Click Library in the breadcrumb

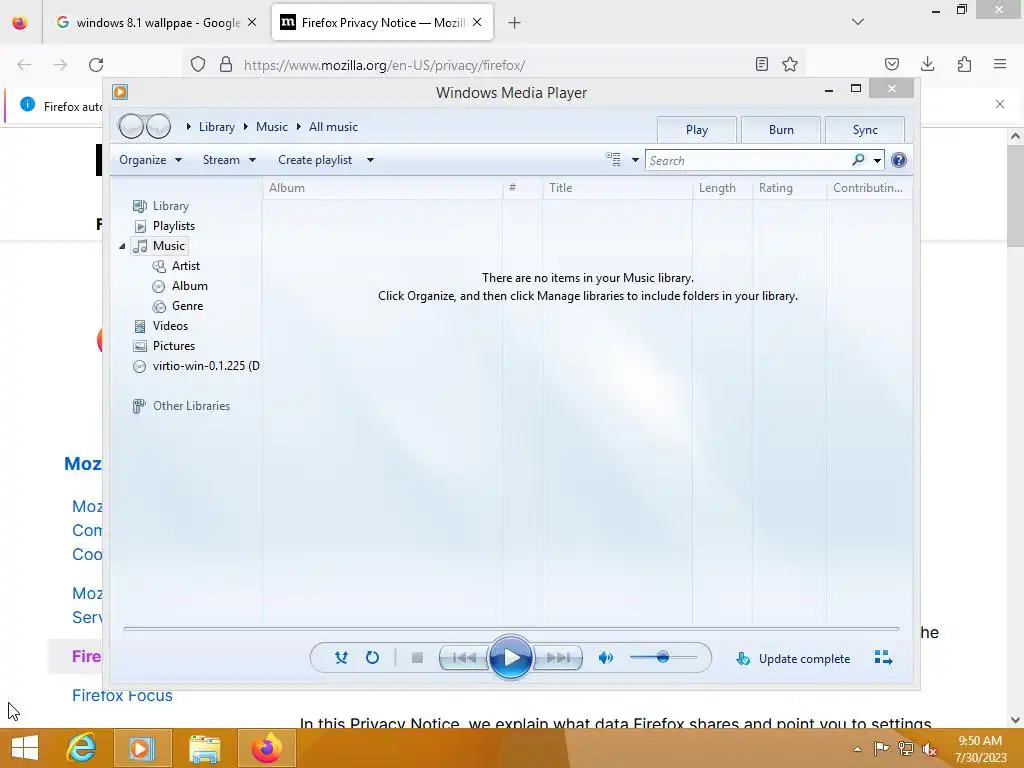(217, 127)
